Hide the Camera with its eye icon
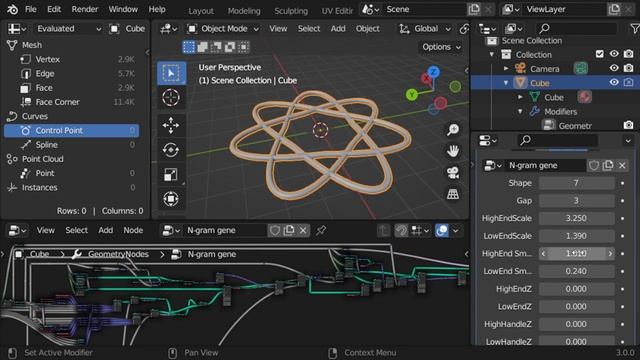Viewport: 640px width, 360px height. (x=614, y=68)
